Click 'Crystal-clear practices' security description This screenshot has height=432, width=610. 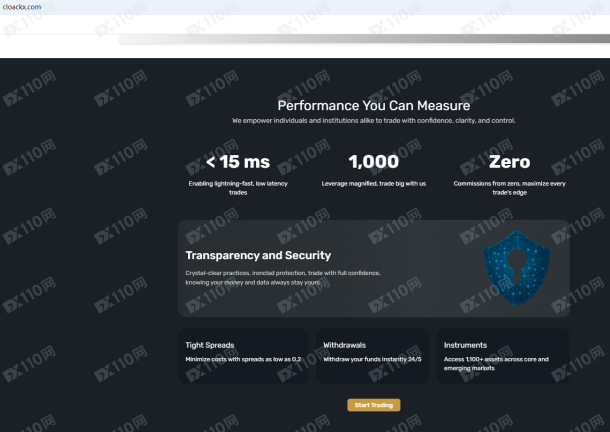(283, 277)
